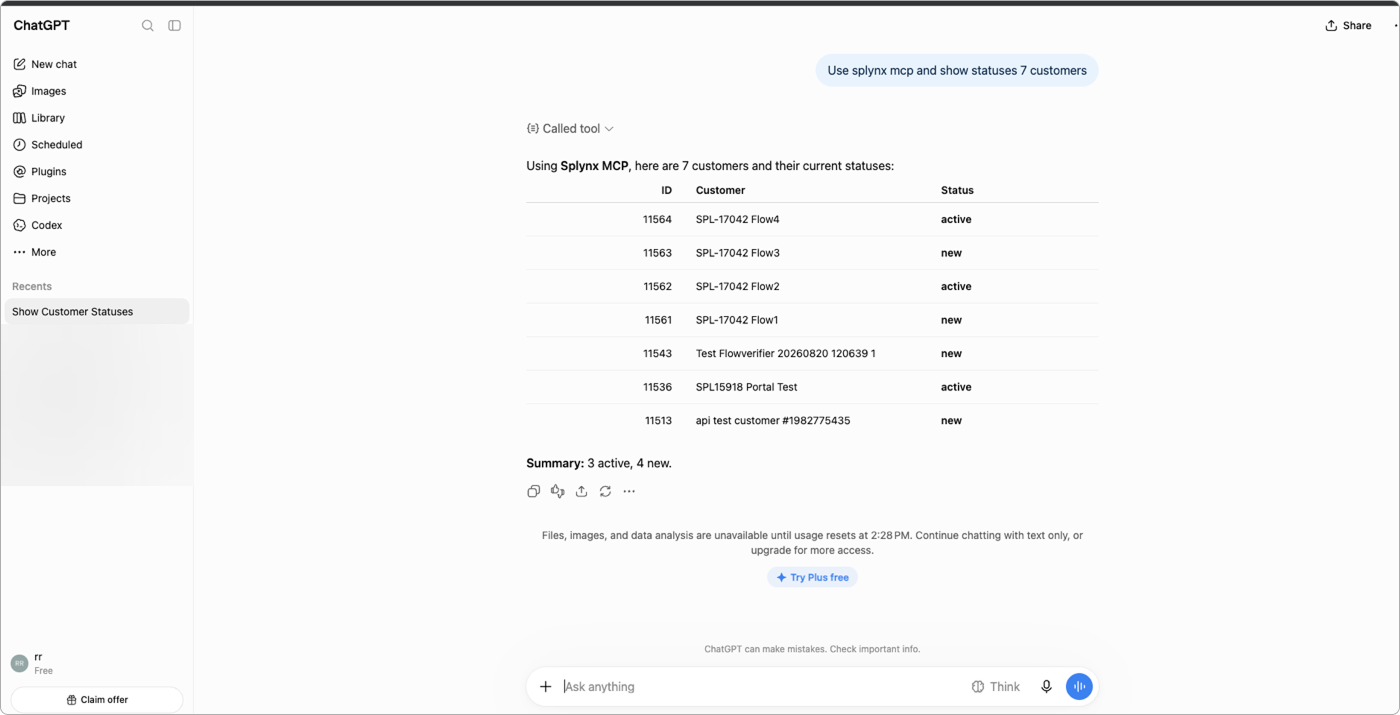Select Show Customer Statuses chat
This screenshot has width=1400, height=715.
click(97, 312)
